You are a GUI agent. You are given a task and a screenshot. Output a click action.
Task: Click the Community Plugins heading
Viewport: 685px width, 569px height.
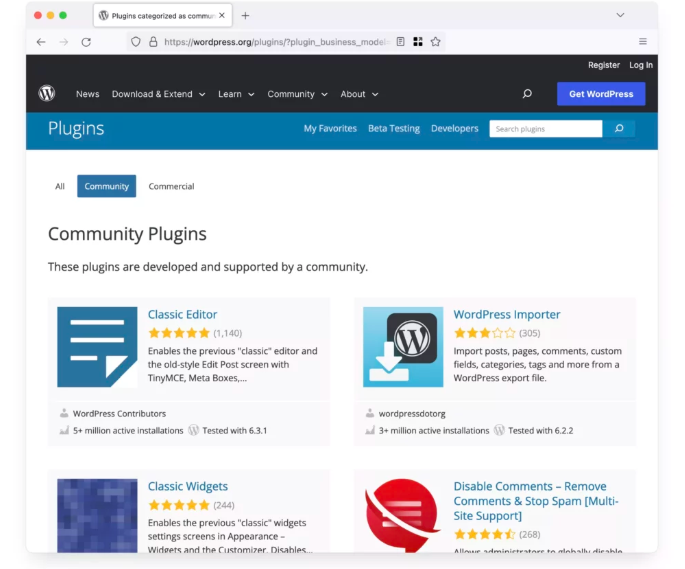(127, 234)
